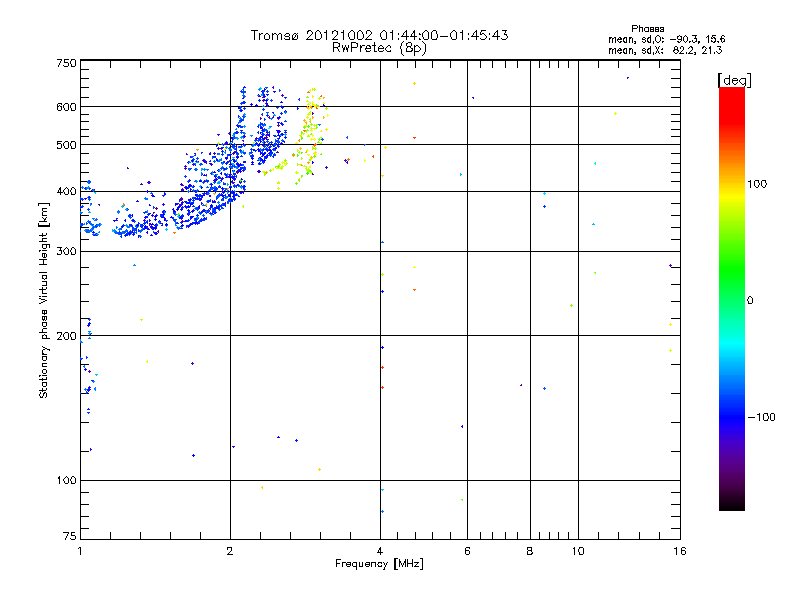Select the 'RwPretec (8p)' subtitle text
Viewport: 800px width, 600px height.
pos(379,48)
